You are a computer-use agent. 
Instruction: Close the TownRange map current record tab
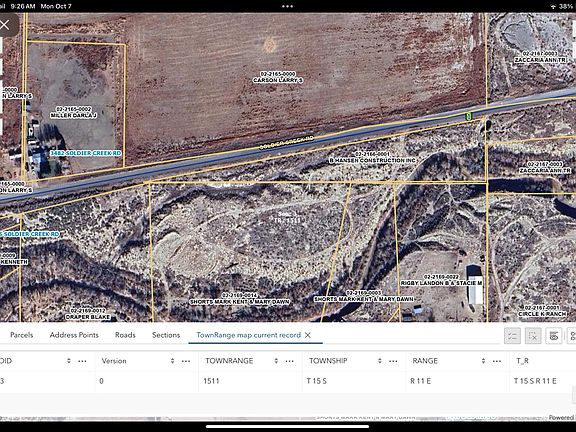click(x=308, y=335)
